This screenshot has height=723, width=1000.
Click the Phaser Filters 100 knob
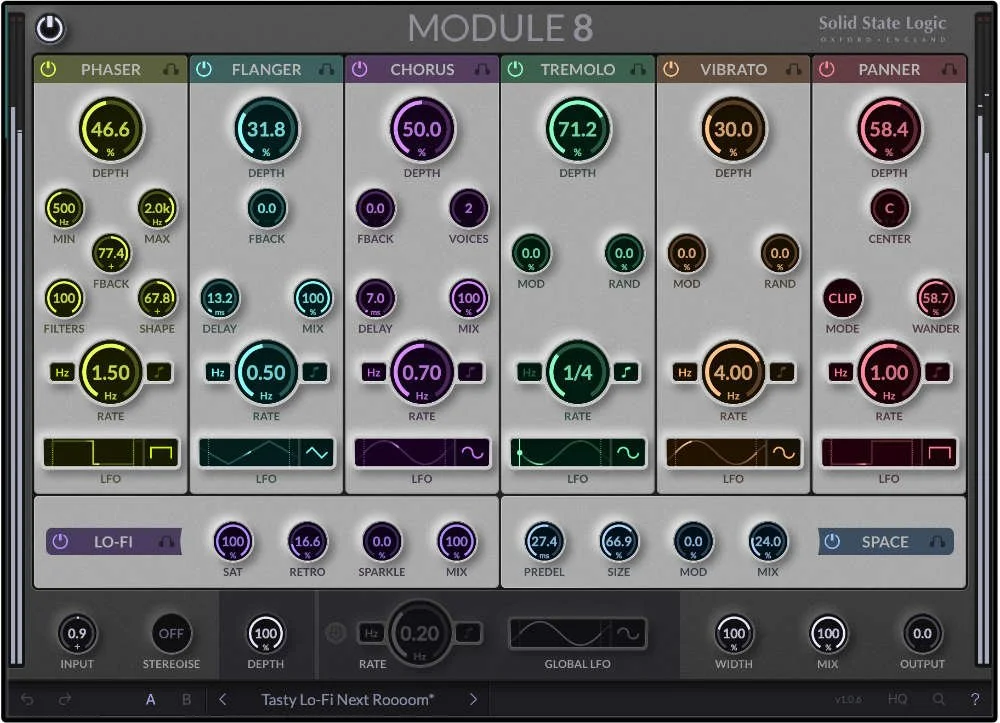click(x=64, y=298)
